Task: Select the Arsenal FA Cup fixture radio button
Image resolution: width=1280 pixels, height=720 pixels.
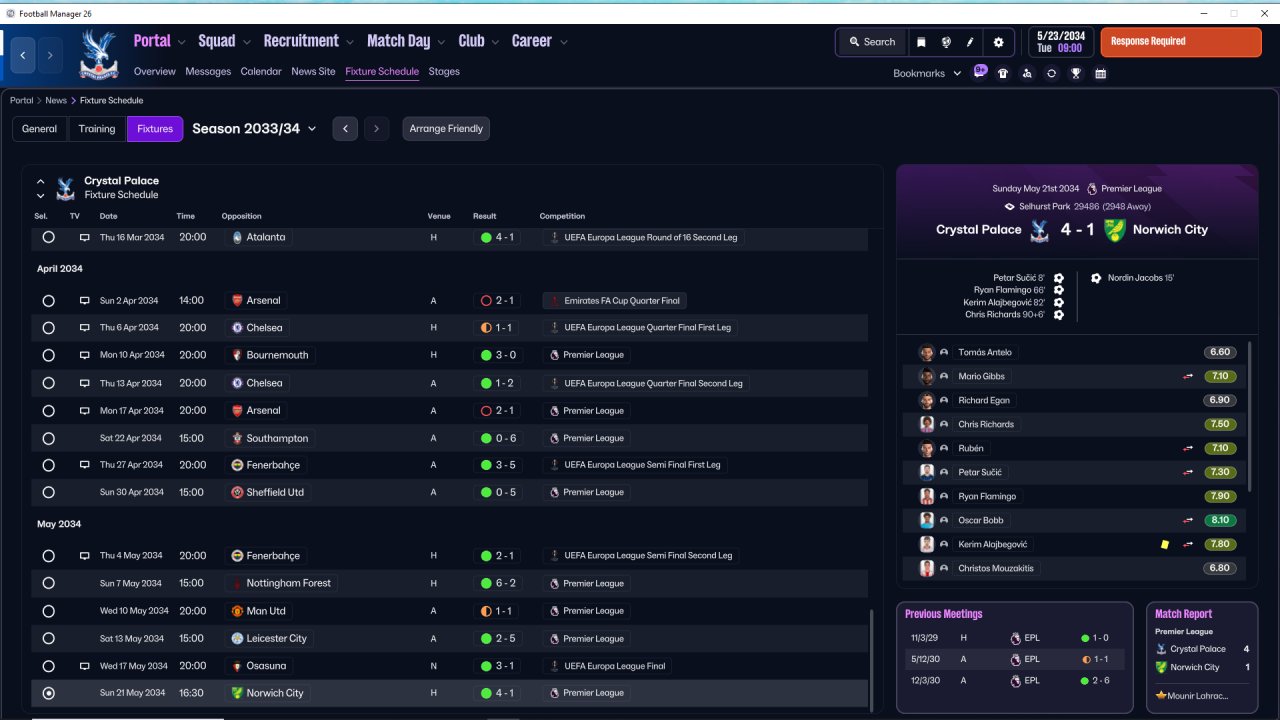Action: point(48,301)
